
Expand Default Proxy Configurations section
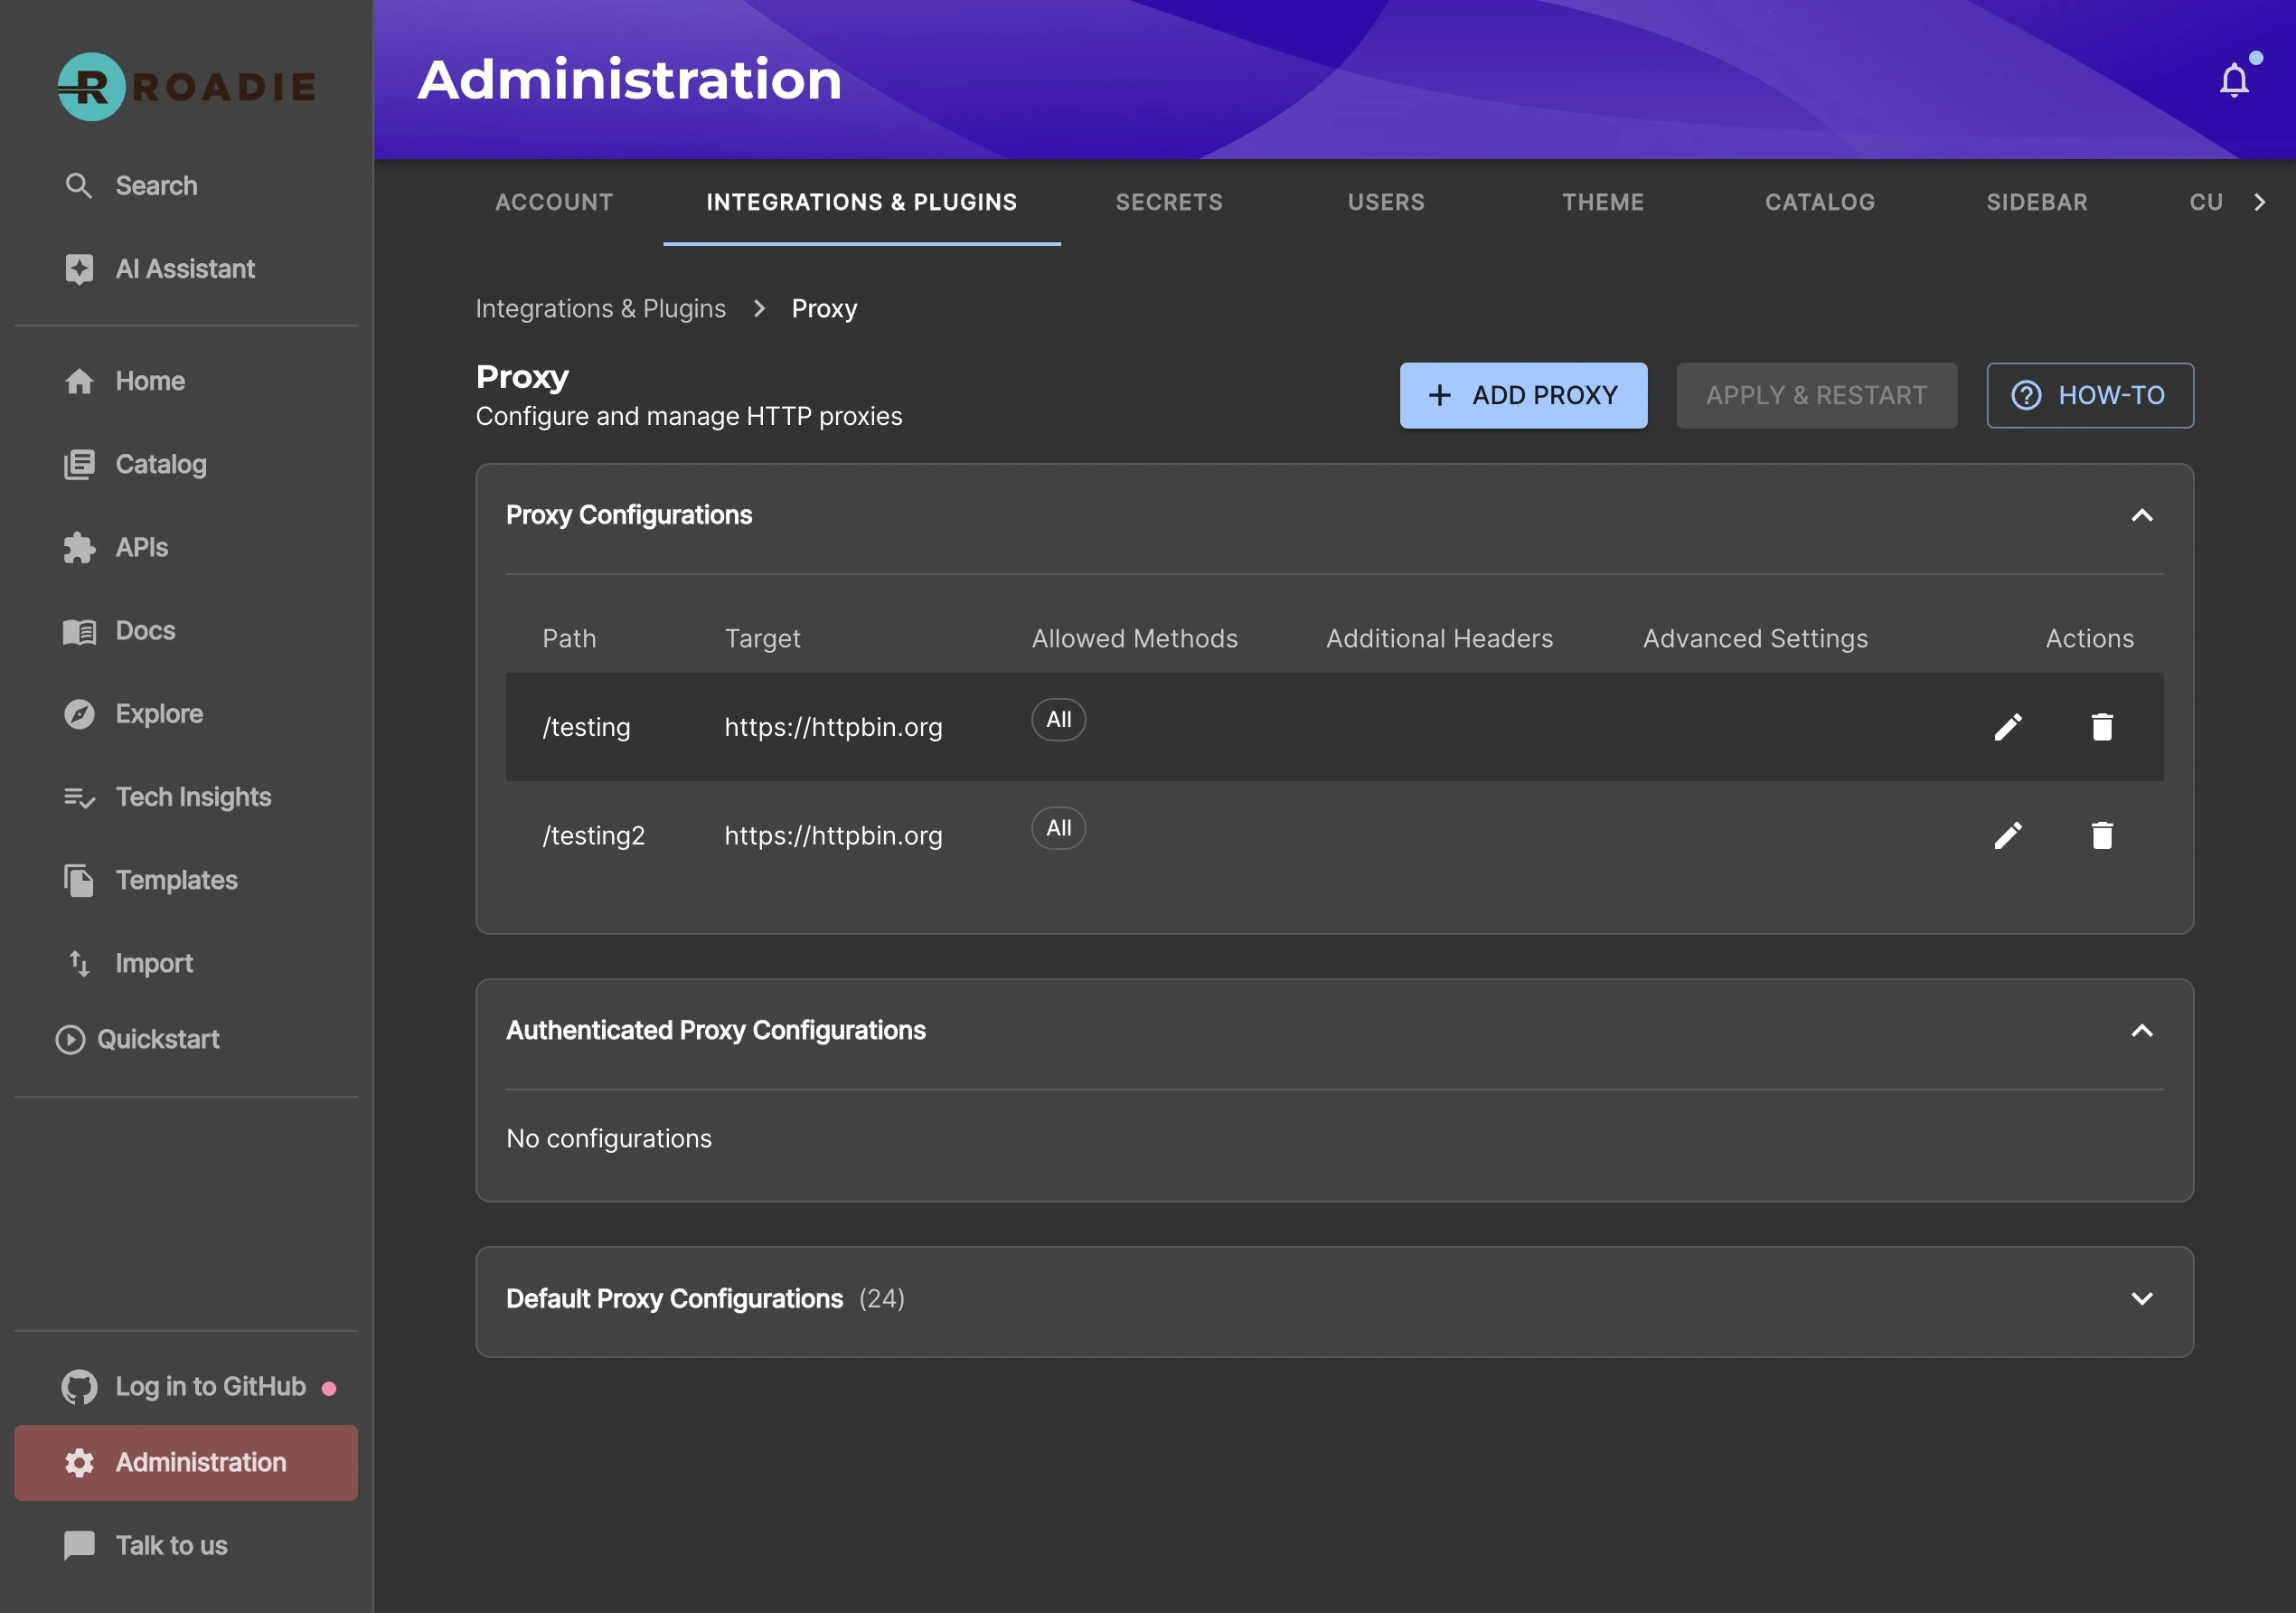point(2141,1298)
